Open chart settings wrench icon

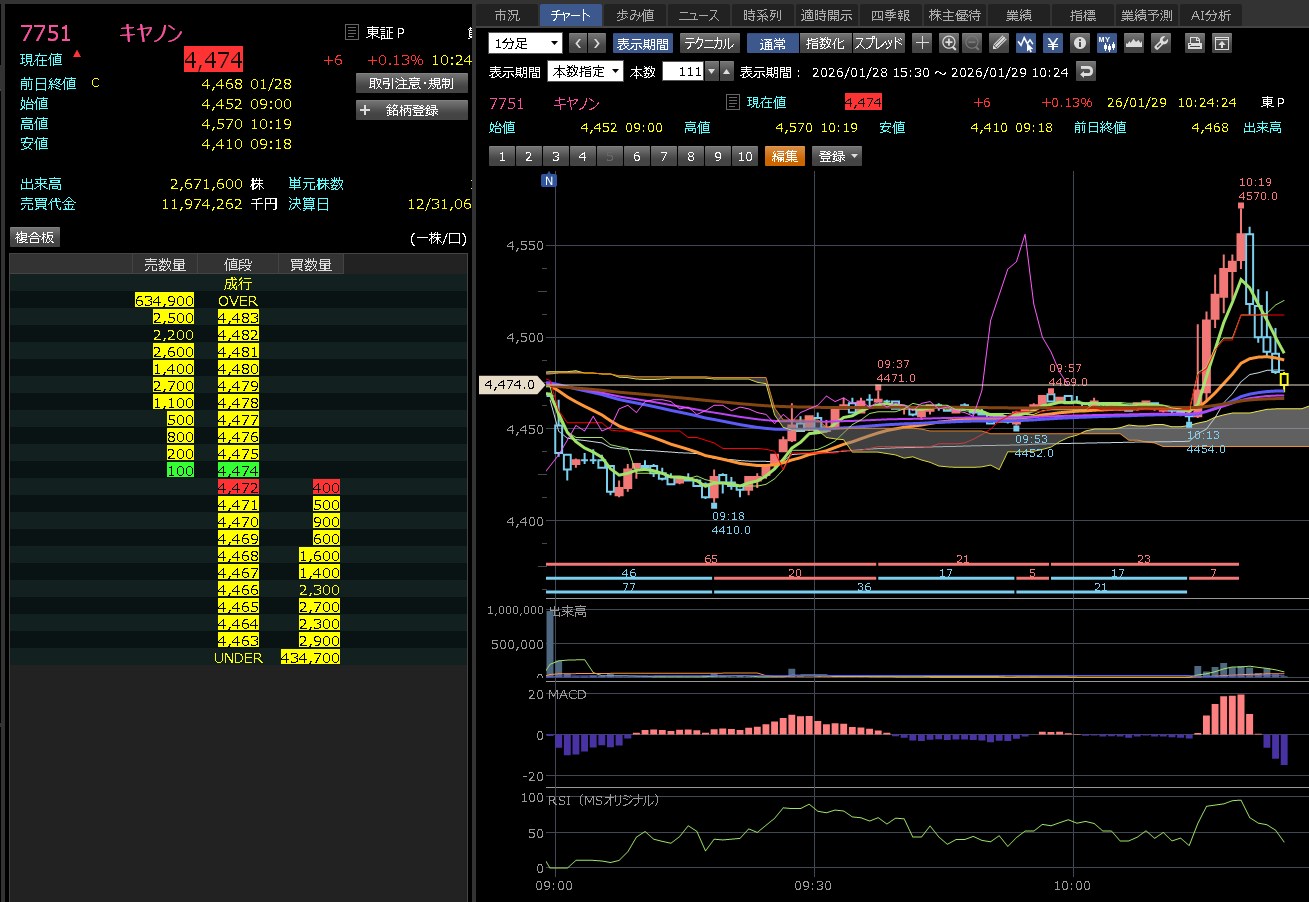(1161, 43)
